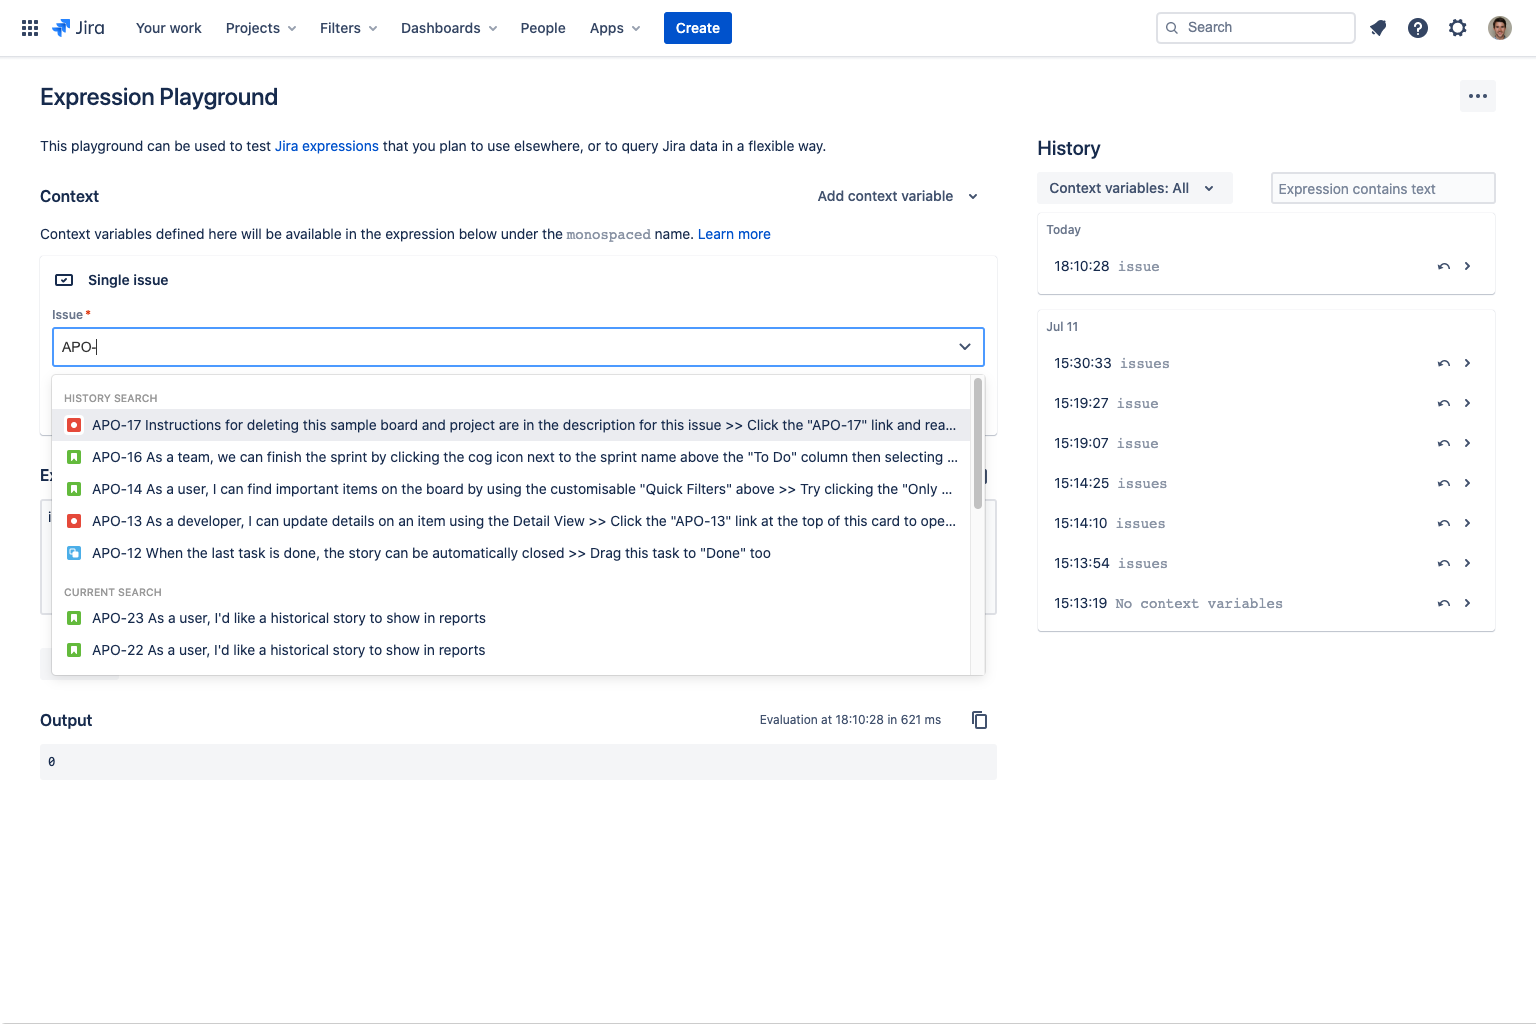Expand the 15:30:33 history entry chevron
The image size is (1536, 1024).
pos(1467,363)
